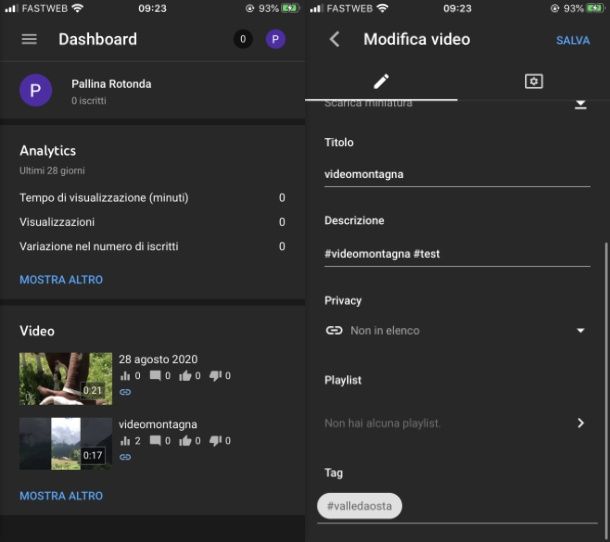Expand the Privacy dropdown arrow
Screen dimensions: 610x542
(x=581, y=331)
